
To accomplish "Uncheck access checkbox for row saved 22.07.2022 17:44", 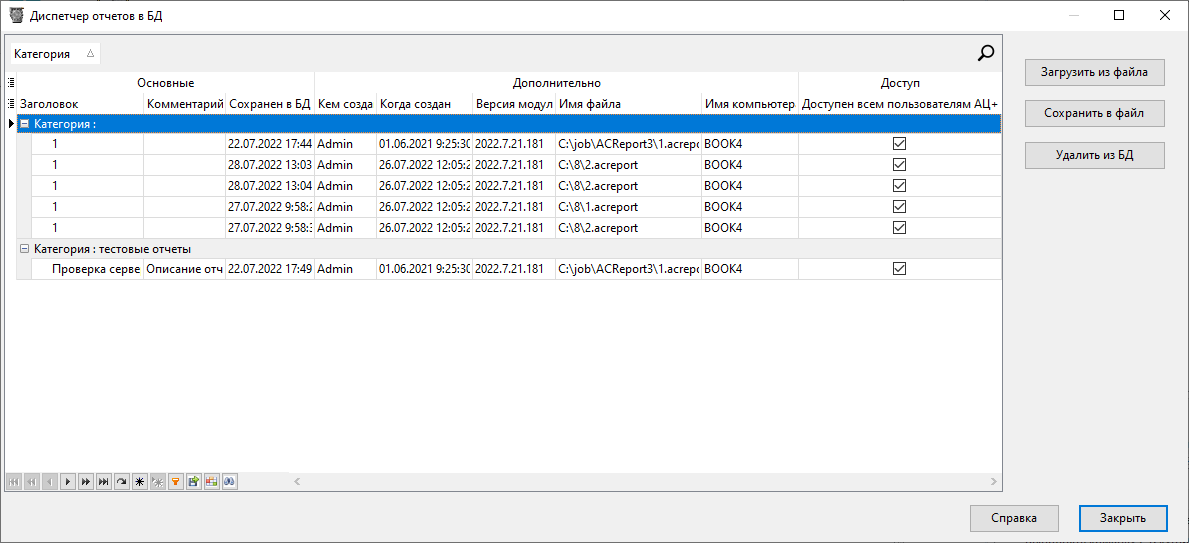I will [x=899, y=144].
